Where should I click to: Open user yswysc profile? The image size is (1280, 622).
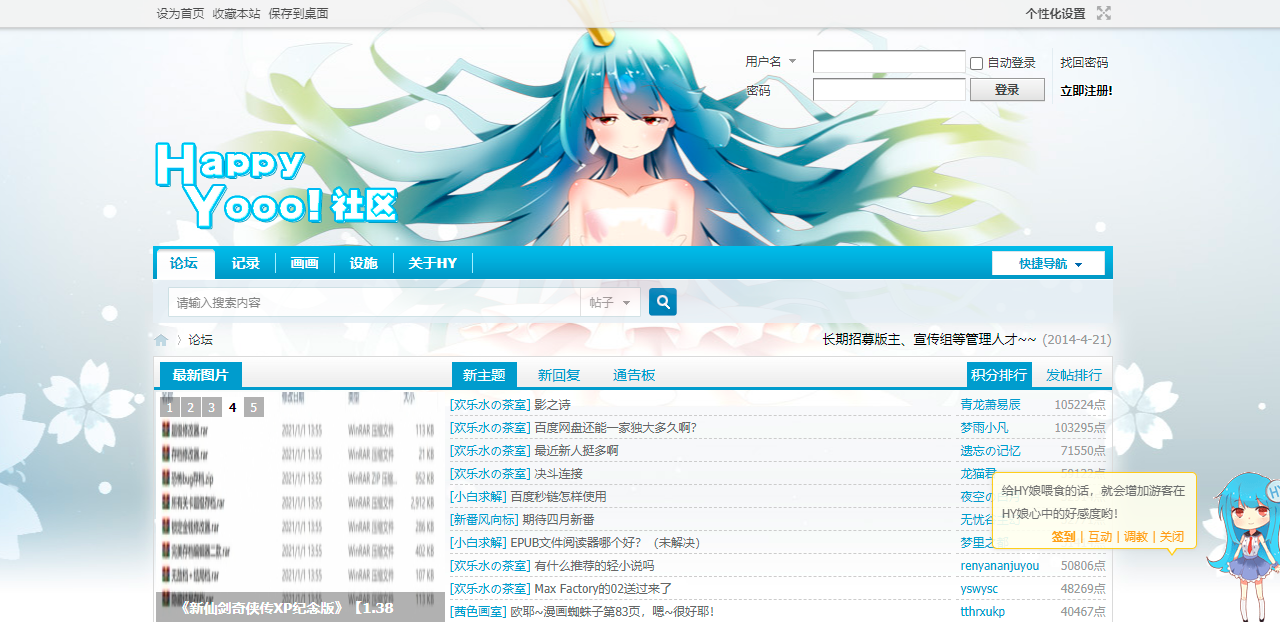click(979, 589)
